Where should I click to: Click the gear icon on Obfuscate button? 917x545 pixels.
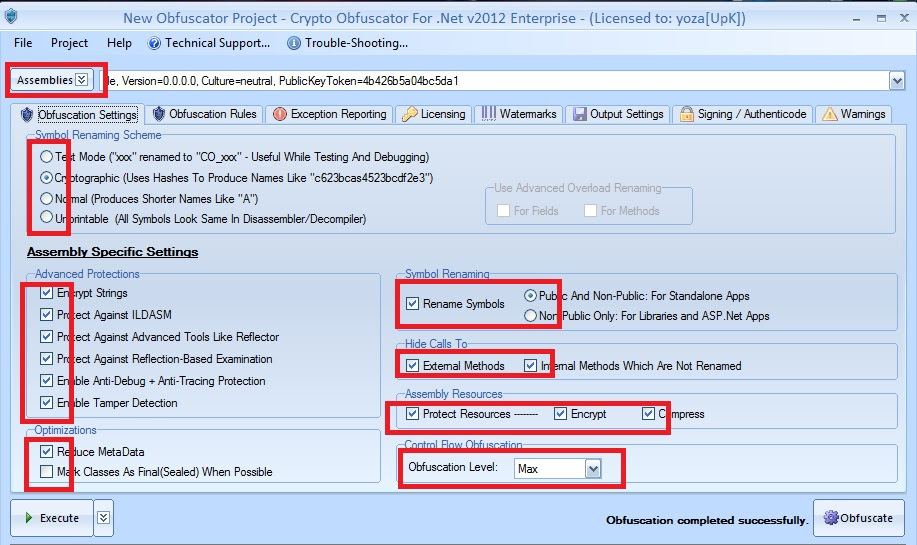[x=830, y=518]
